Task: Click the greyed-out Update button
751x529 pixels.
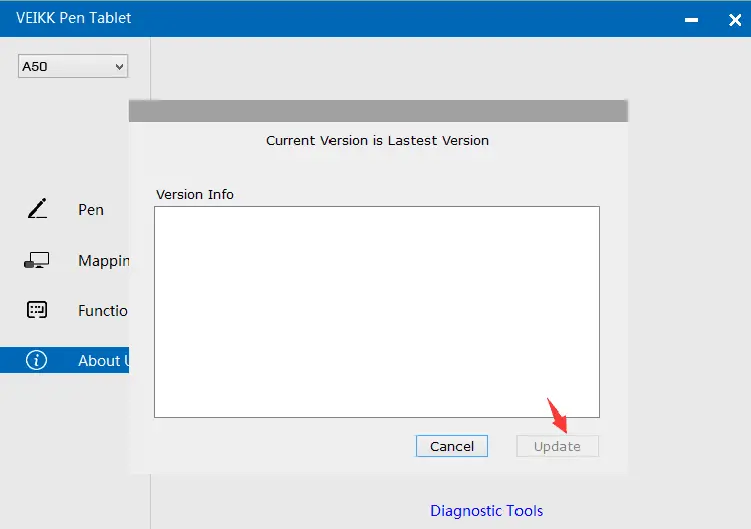Action: (557, 446)
